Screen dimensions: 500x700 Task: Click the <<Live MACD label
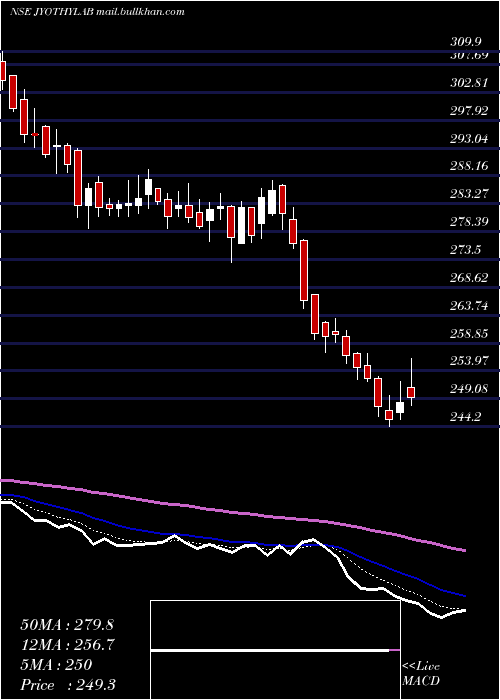(x=421, y=674)
